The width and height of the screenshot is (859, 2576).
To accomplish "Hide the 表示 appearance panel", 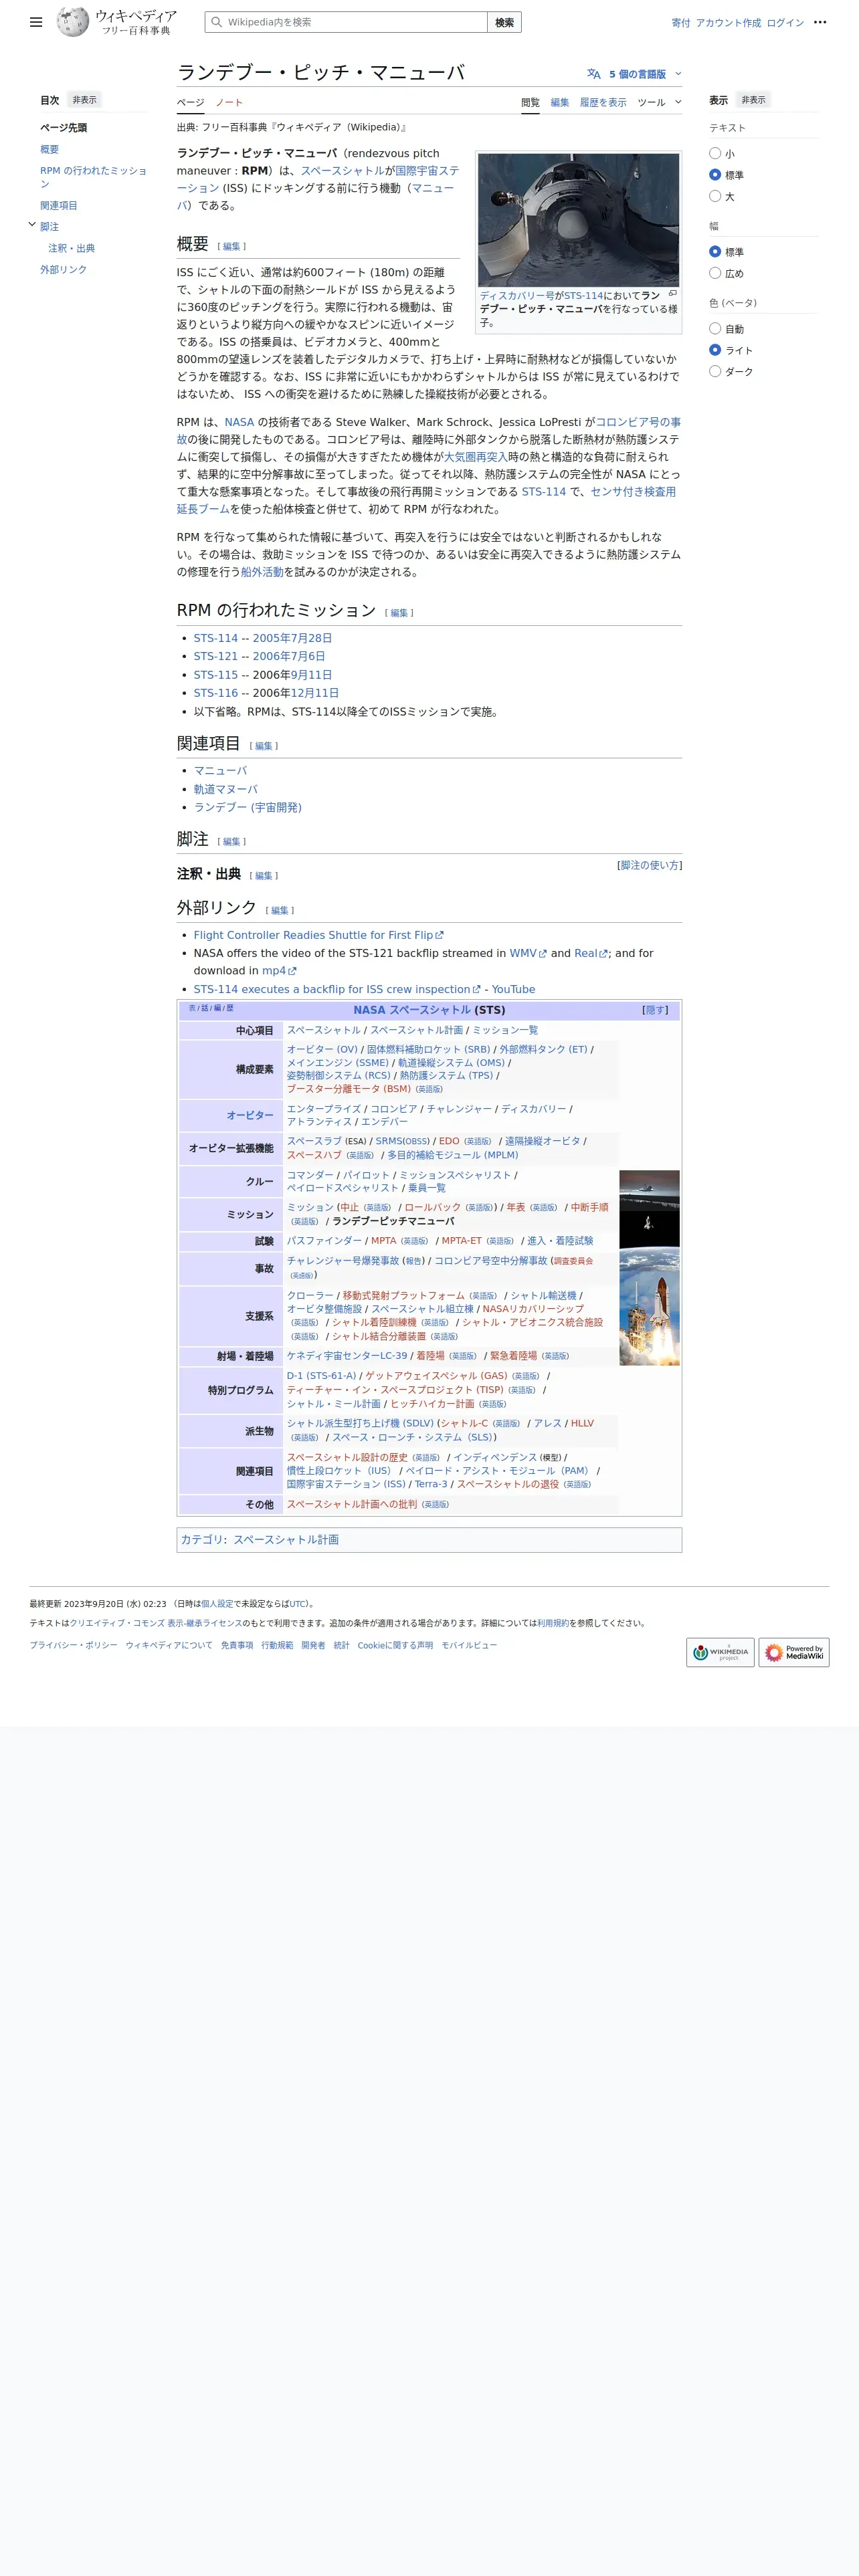I will pyautogui.click(x=754, y=100).
